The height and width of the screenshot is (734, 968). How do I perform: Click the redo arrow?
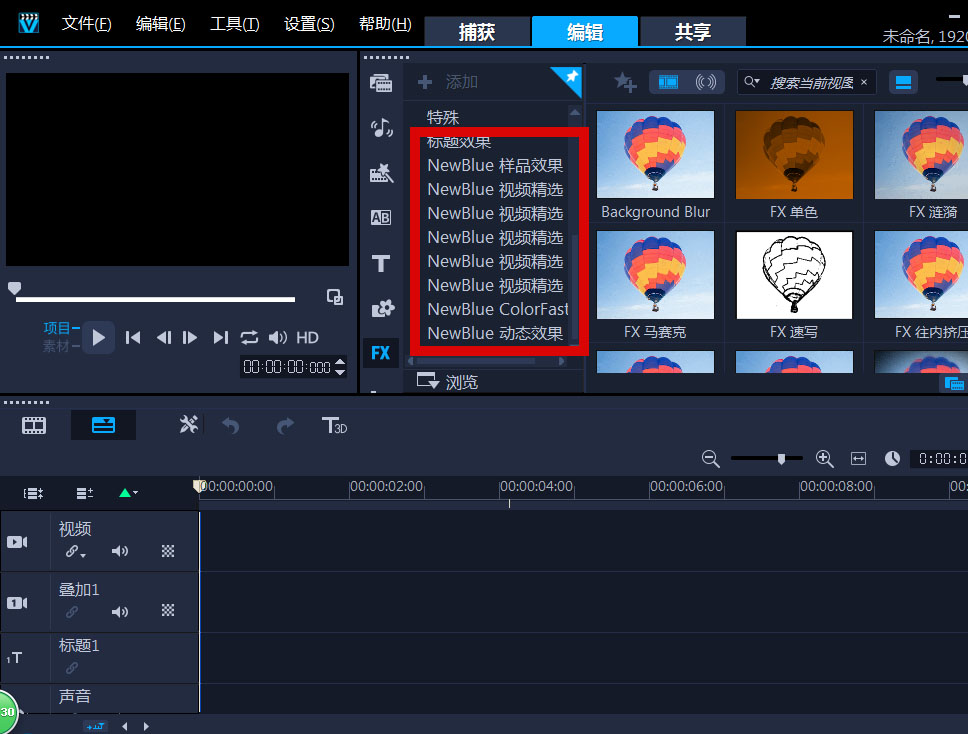(x=285, y=425)
